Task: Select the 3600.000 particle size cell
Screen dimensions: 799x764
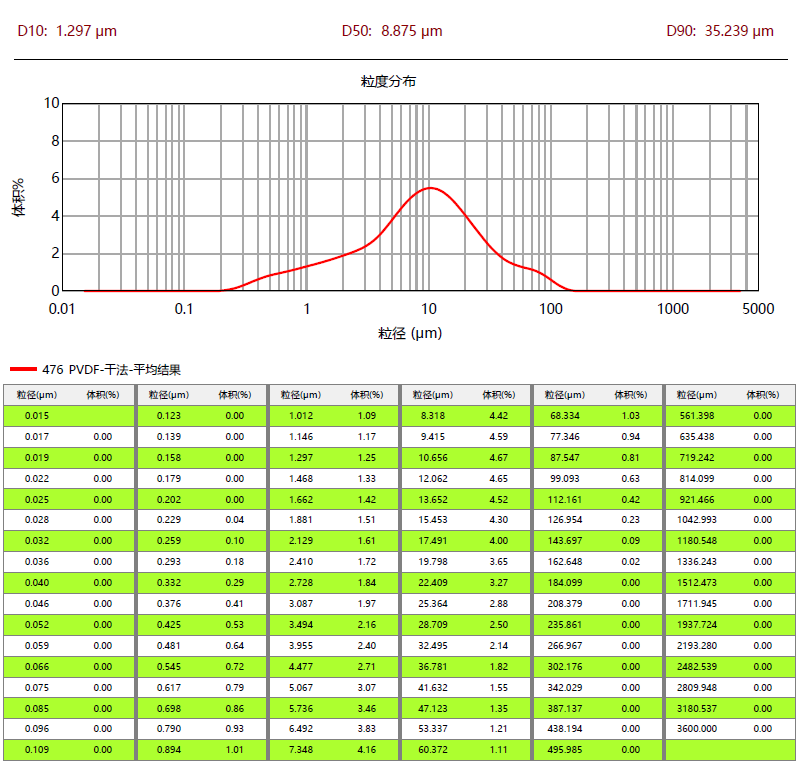Action: [x=695, y=730]
